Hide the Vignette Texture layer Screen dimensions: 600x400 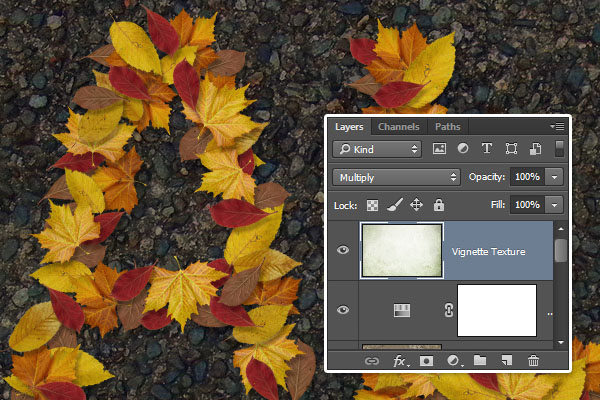[344, 250]
